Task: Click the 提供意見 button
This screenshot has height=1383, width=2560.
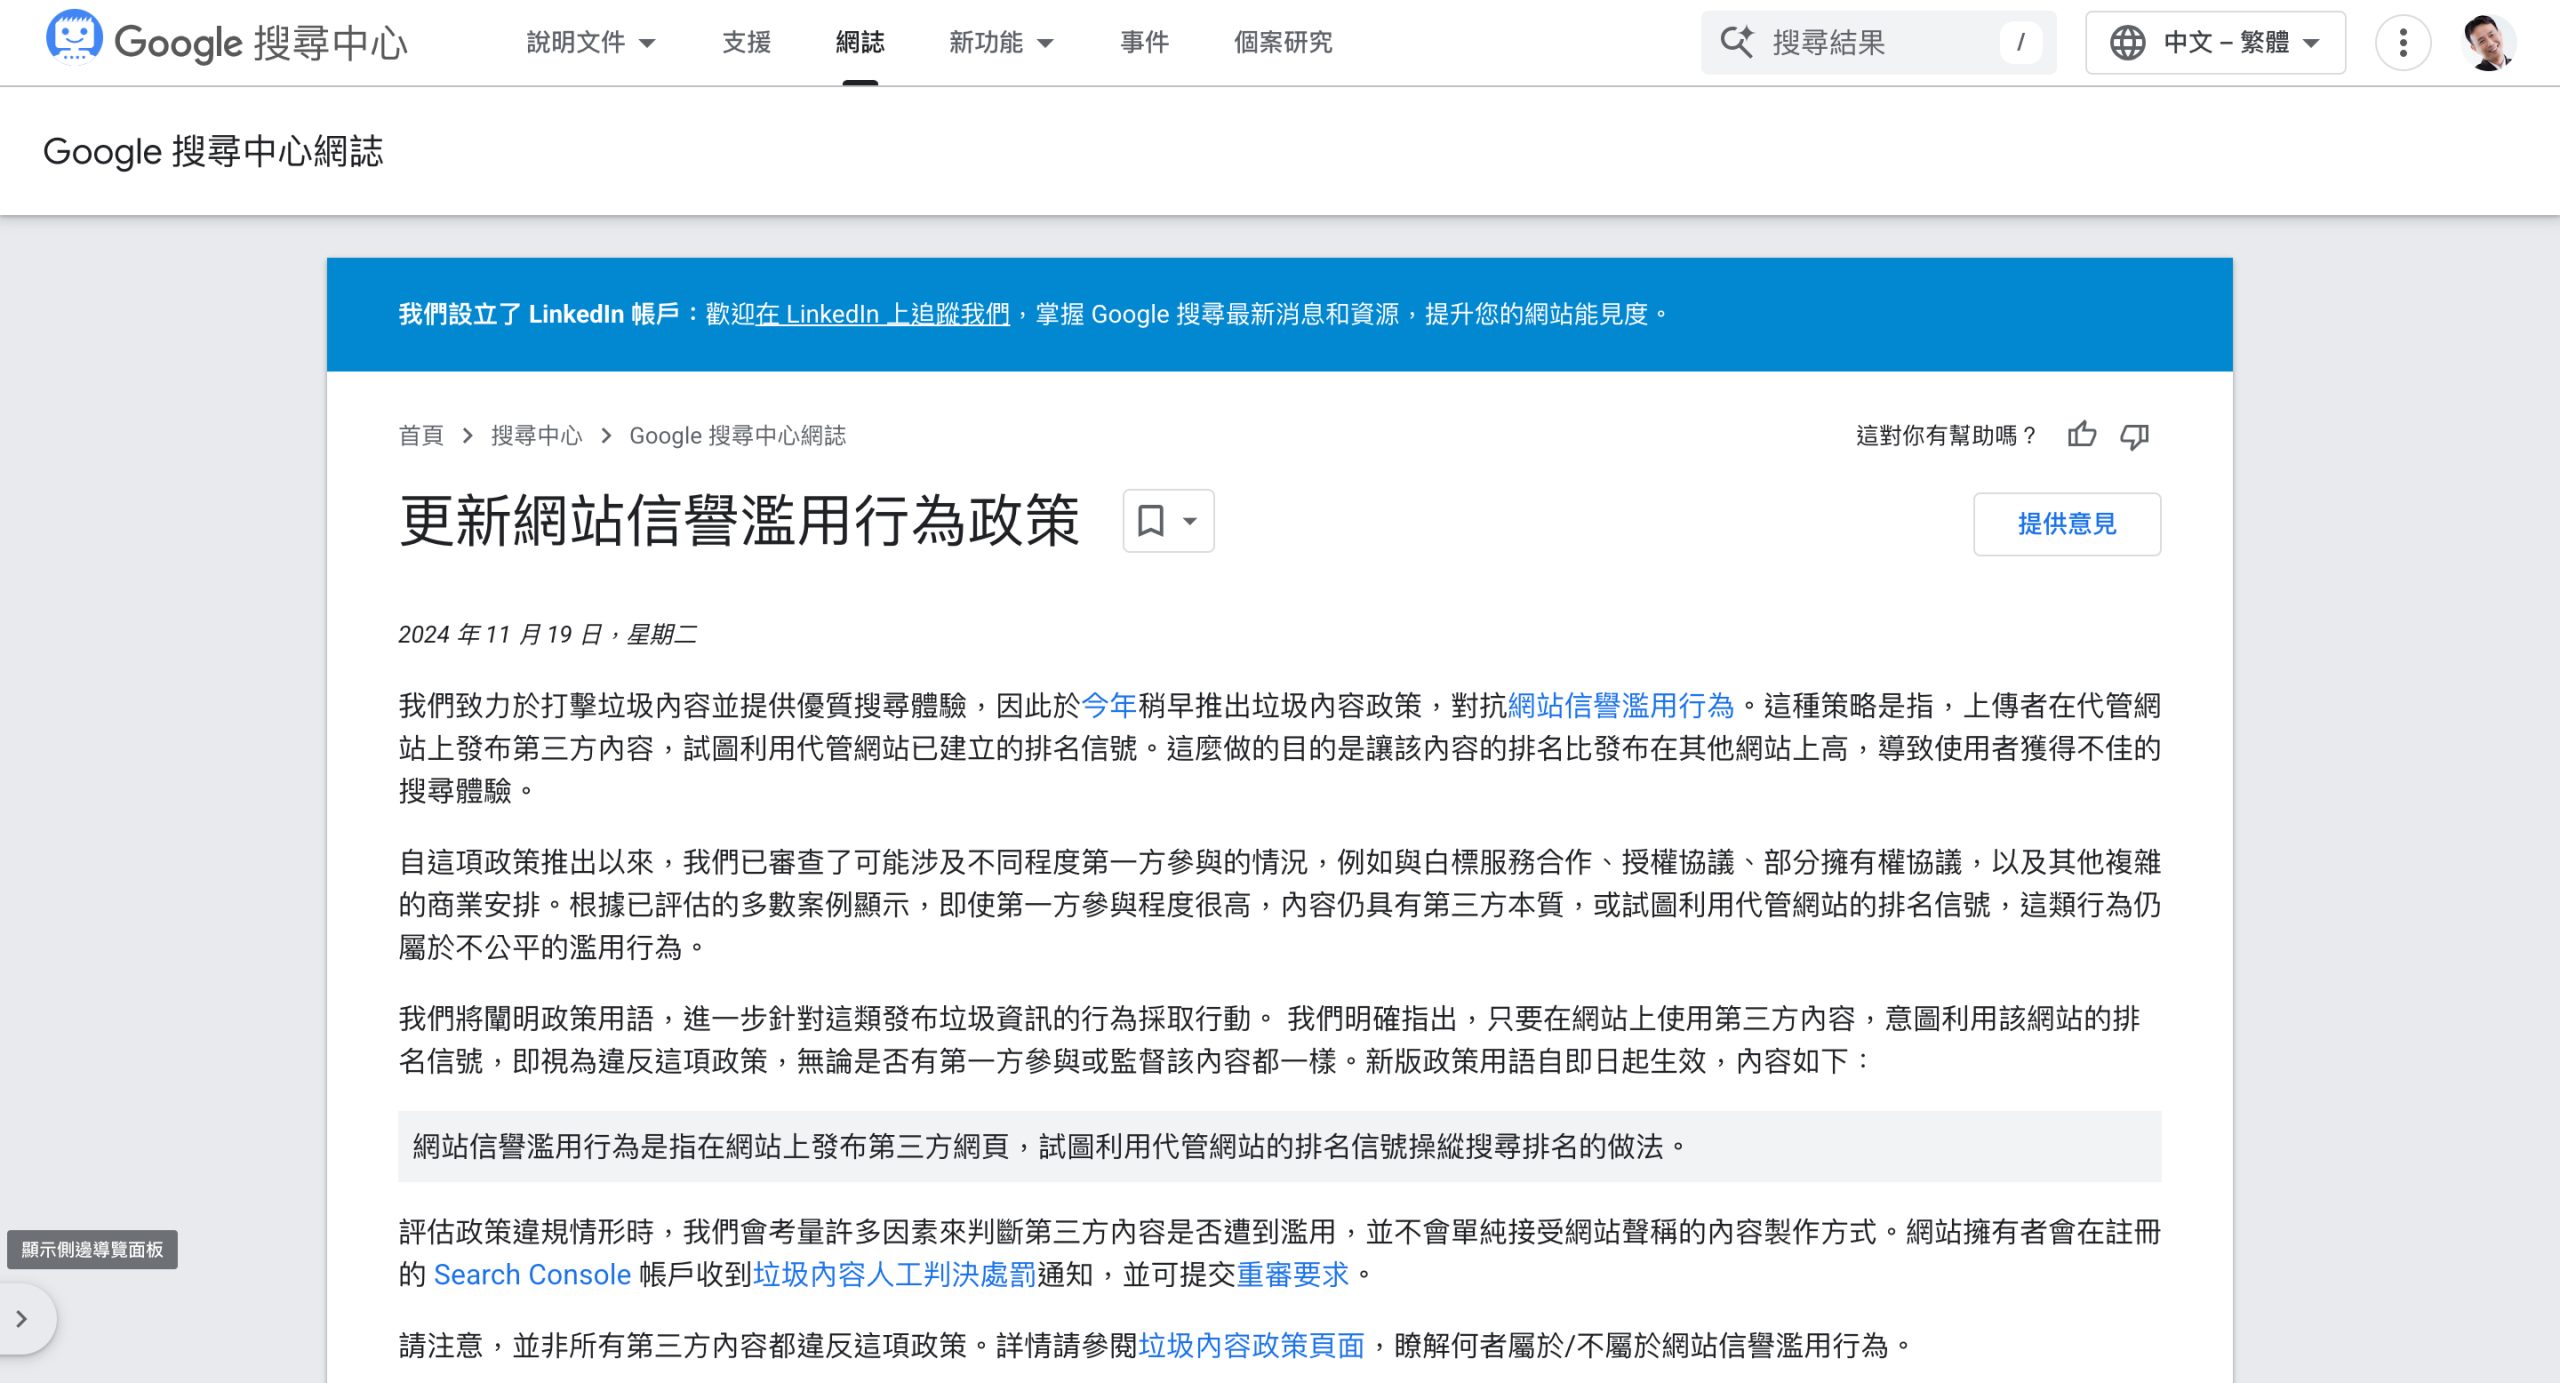Action: click(2066, 524)
